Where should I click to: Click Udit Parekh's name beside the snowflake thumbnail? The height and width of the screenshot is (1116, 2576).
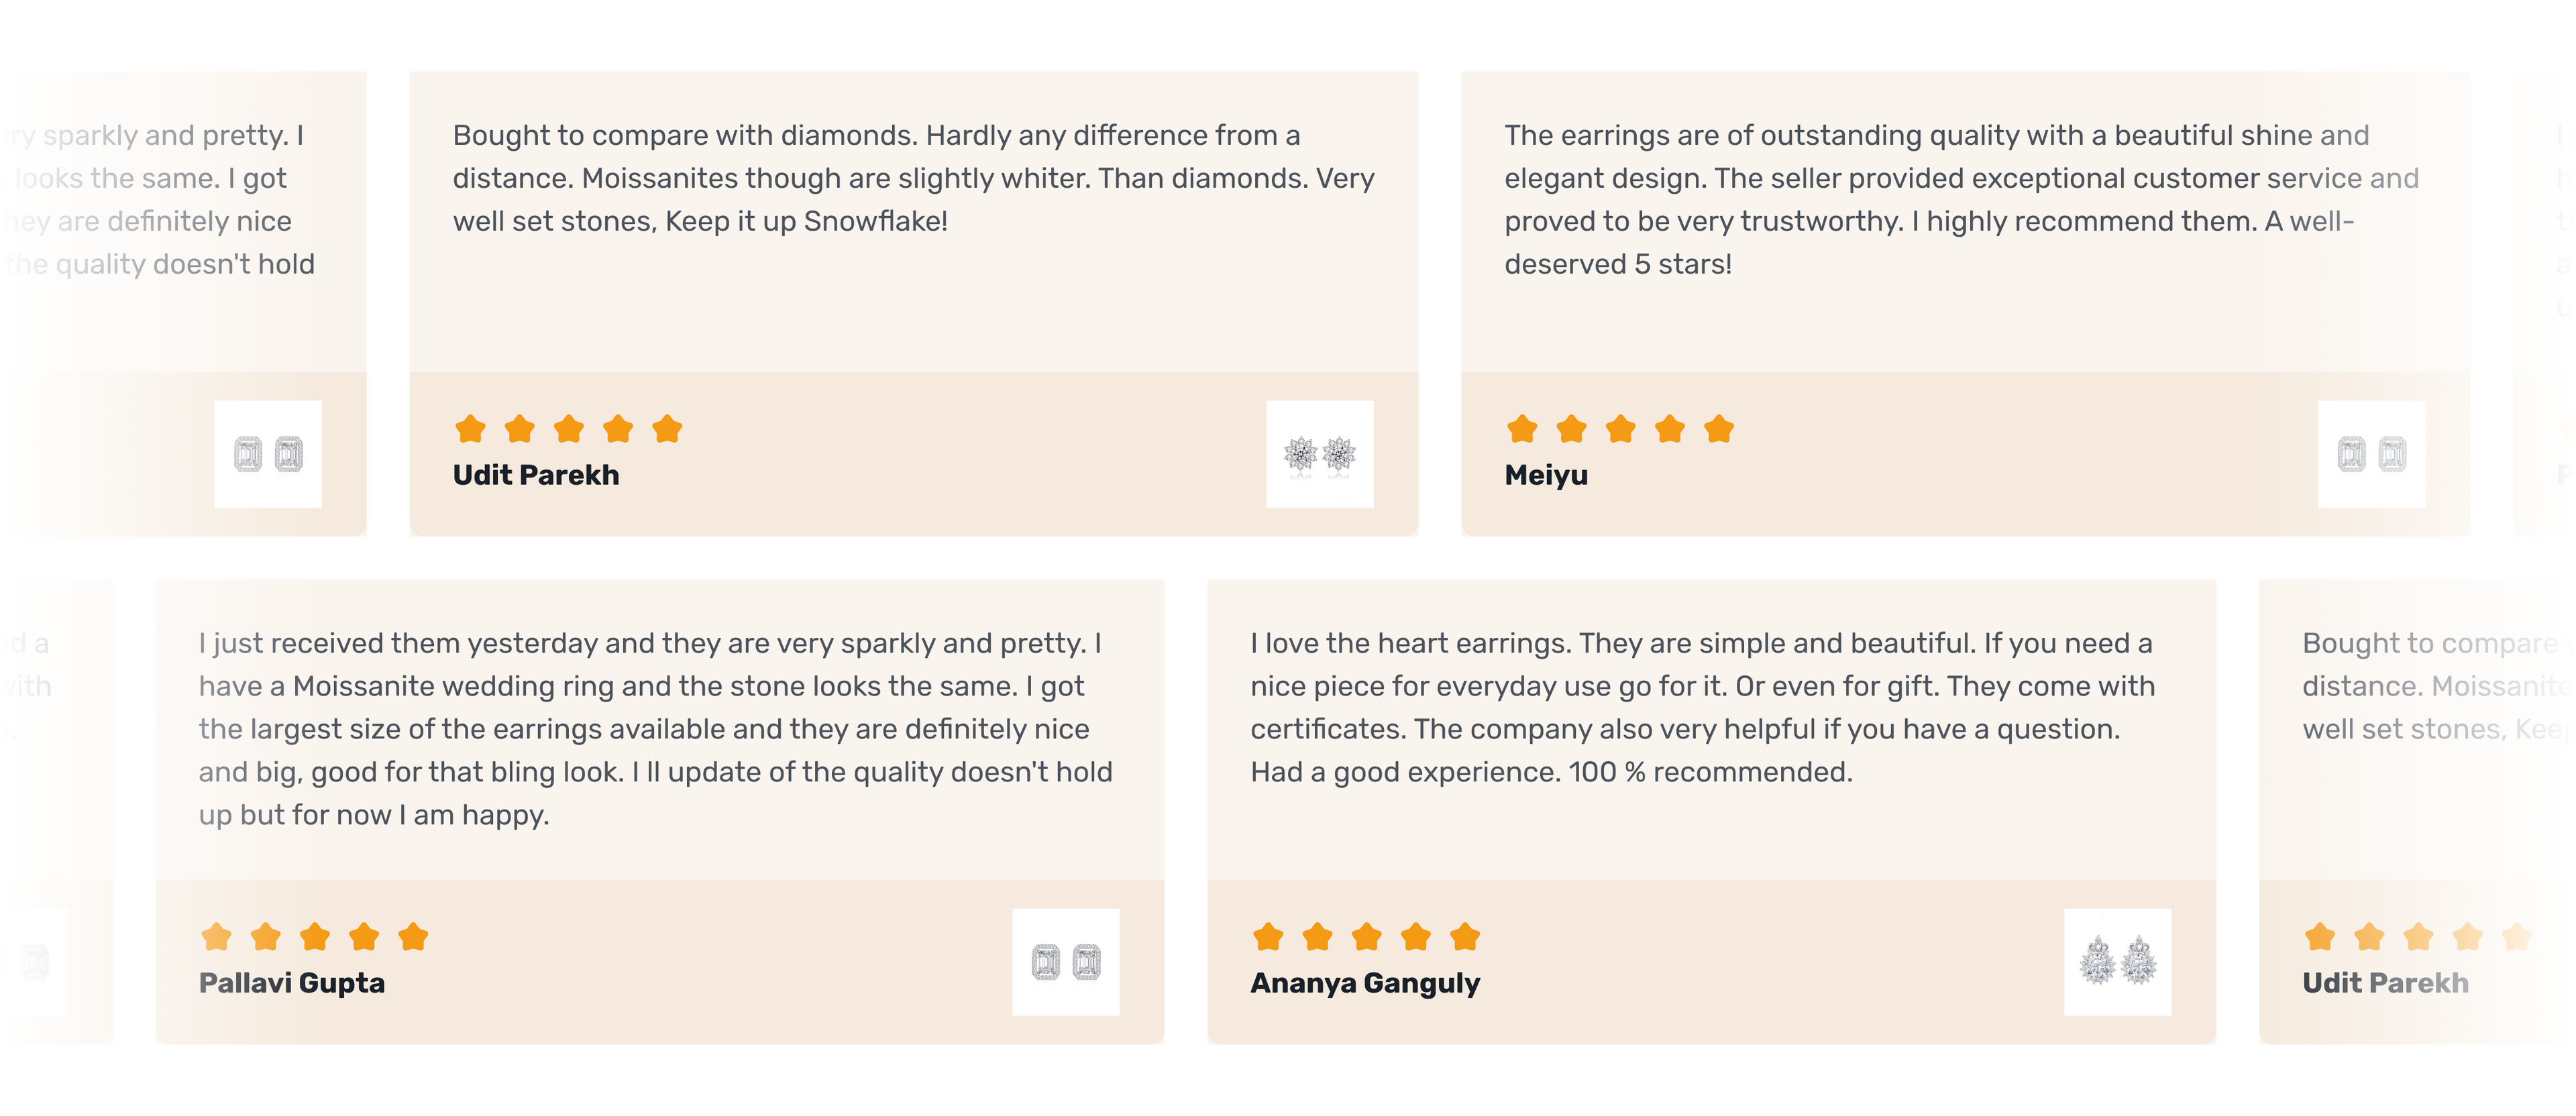point(536,475)
